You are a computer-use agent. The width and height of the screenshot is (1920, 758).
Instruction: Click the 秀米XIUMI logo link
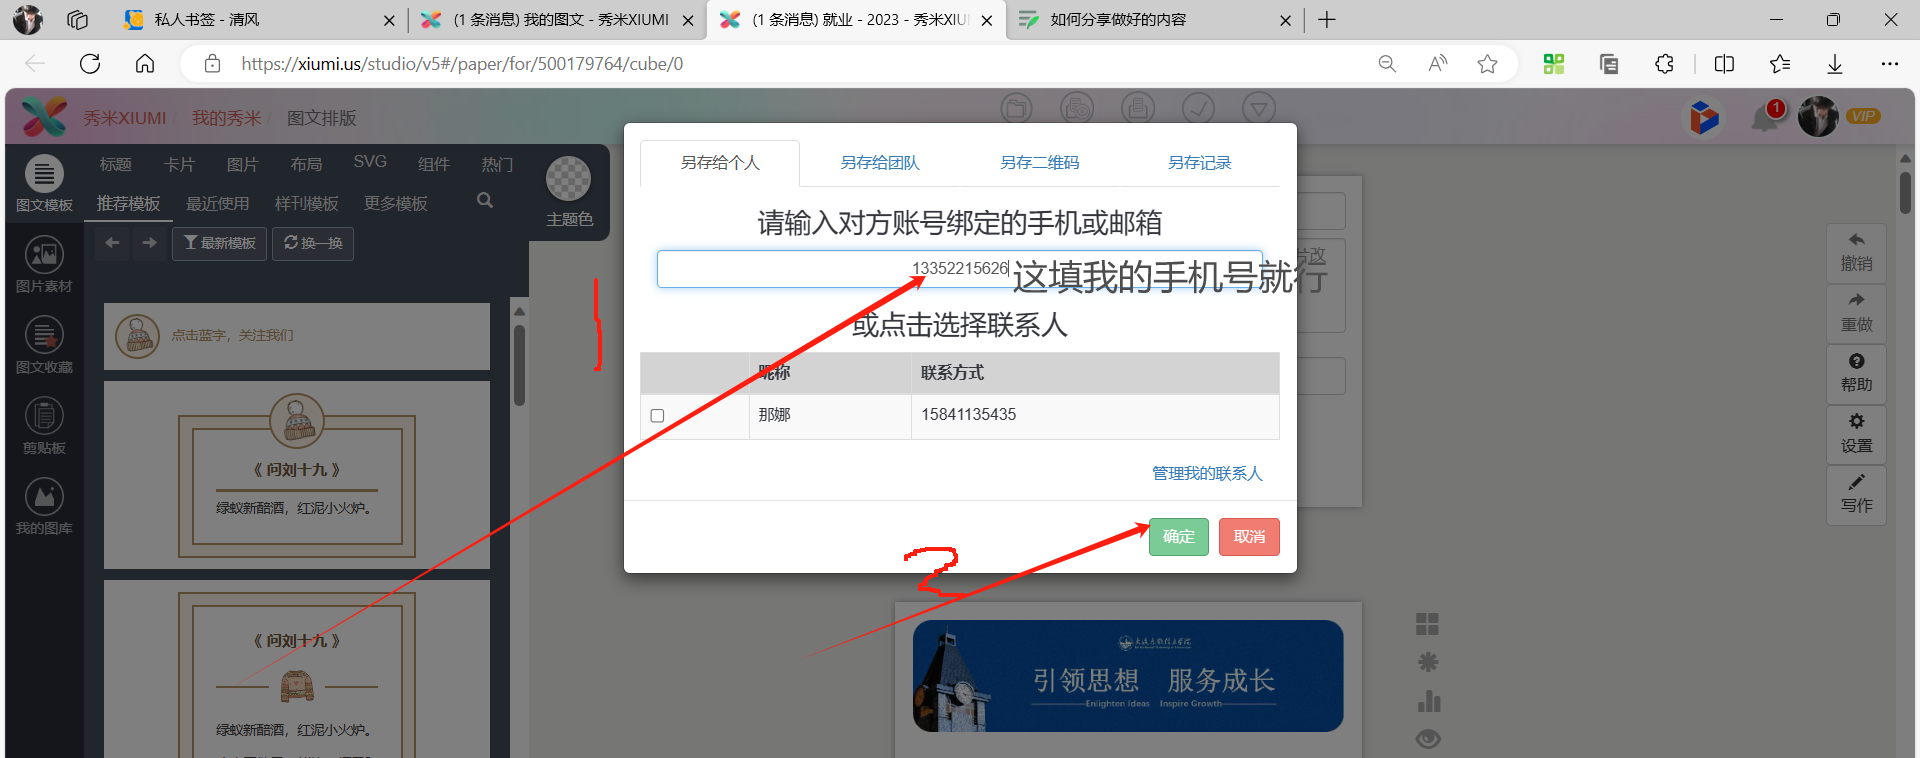click(x=124, y=118)
